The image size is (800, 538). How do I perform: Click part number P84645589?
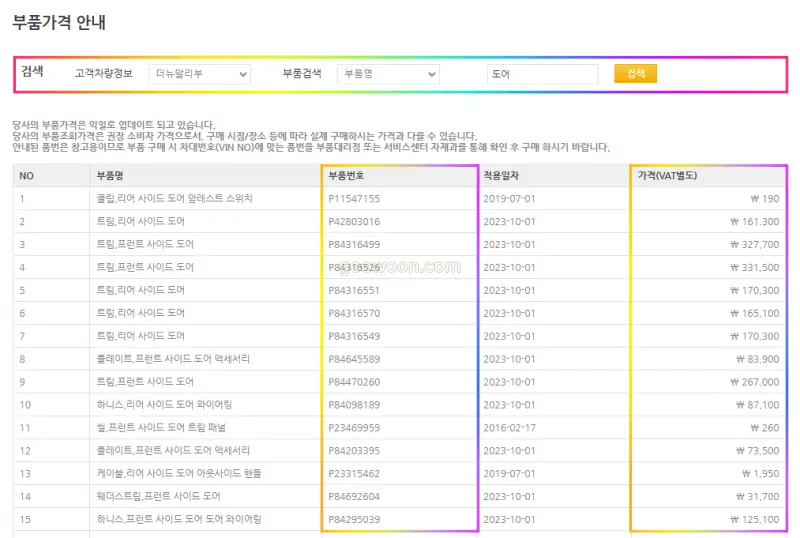pyautogui.click(x=354, y=359)
